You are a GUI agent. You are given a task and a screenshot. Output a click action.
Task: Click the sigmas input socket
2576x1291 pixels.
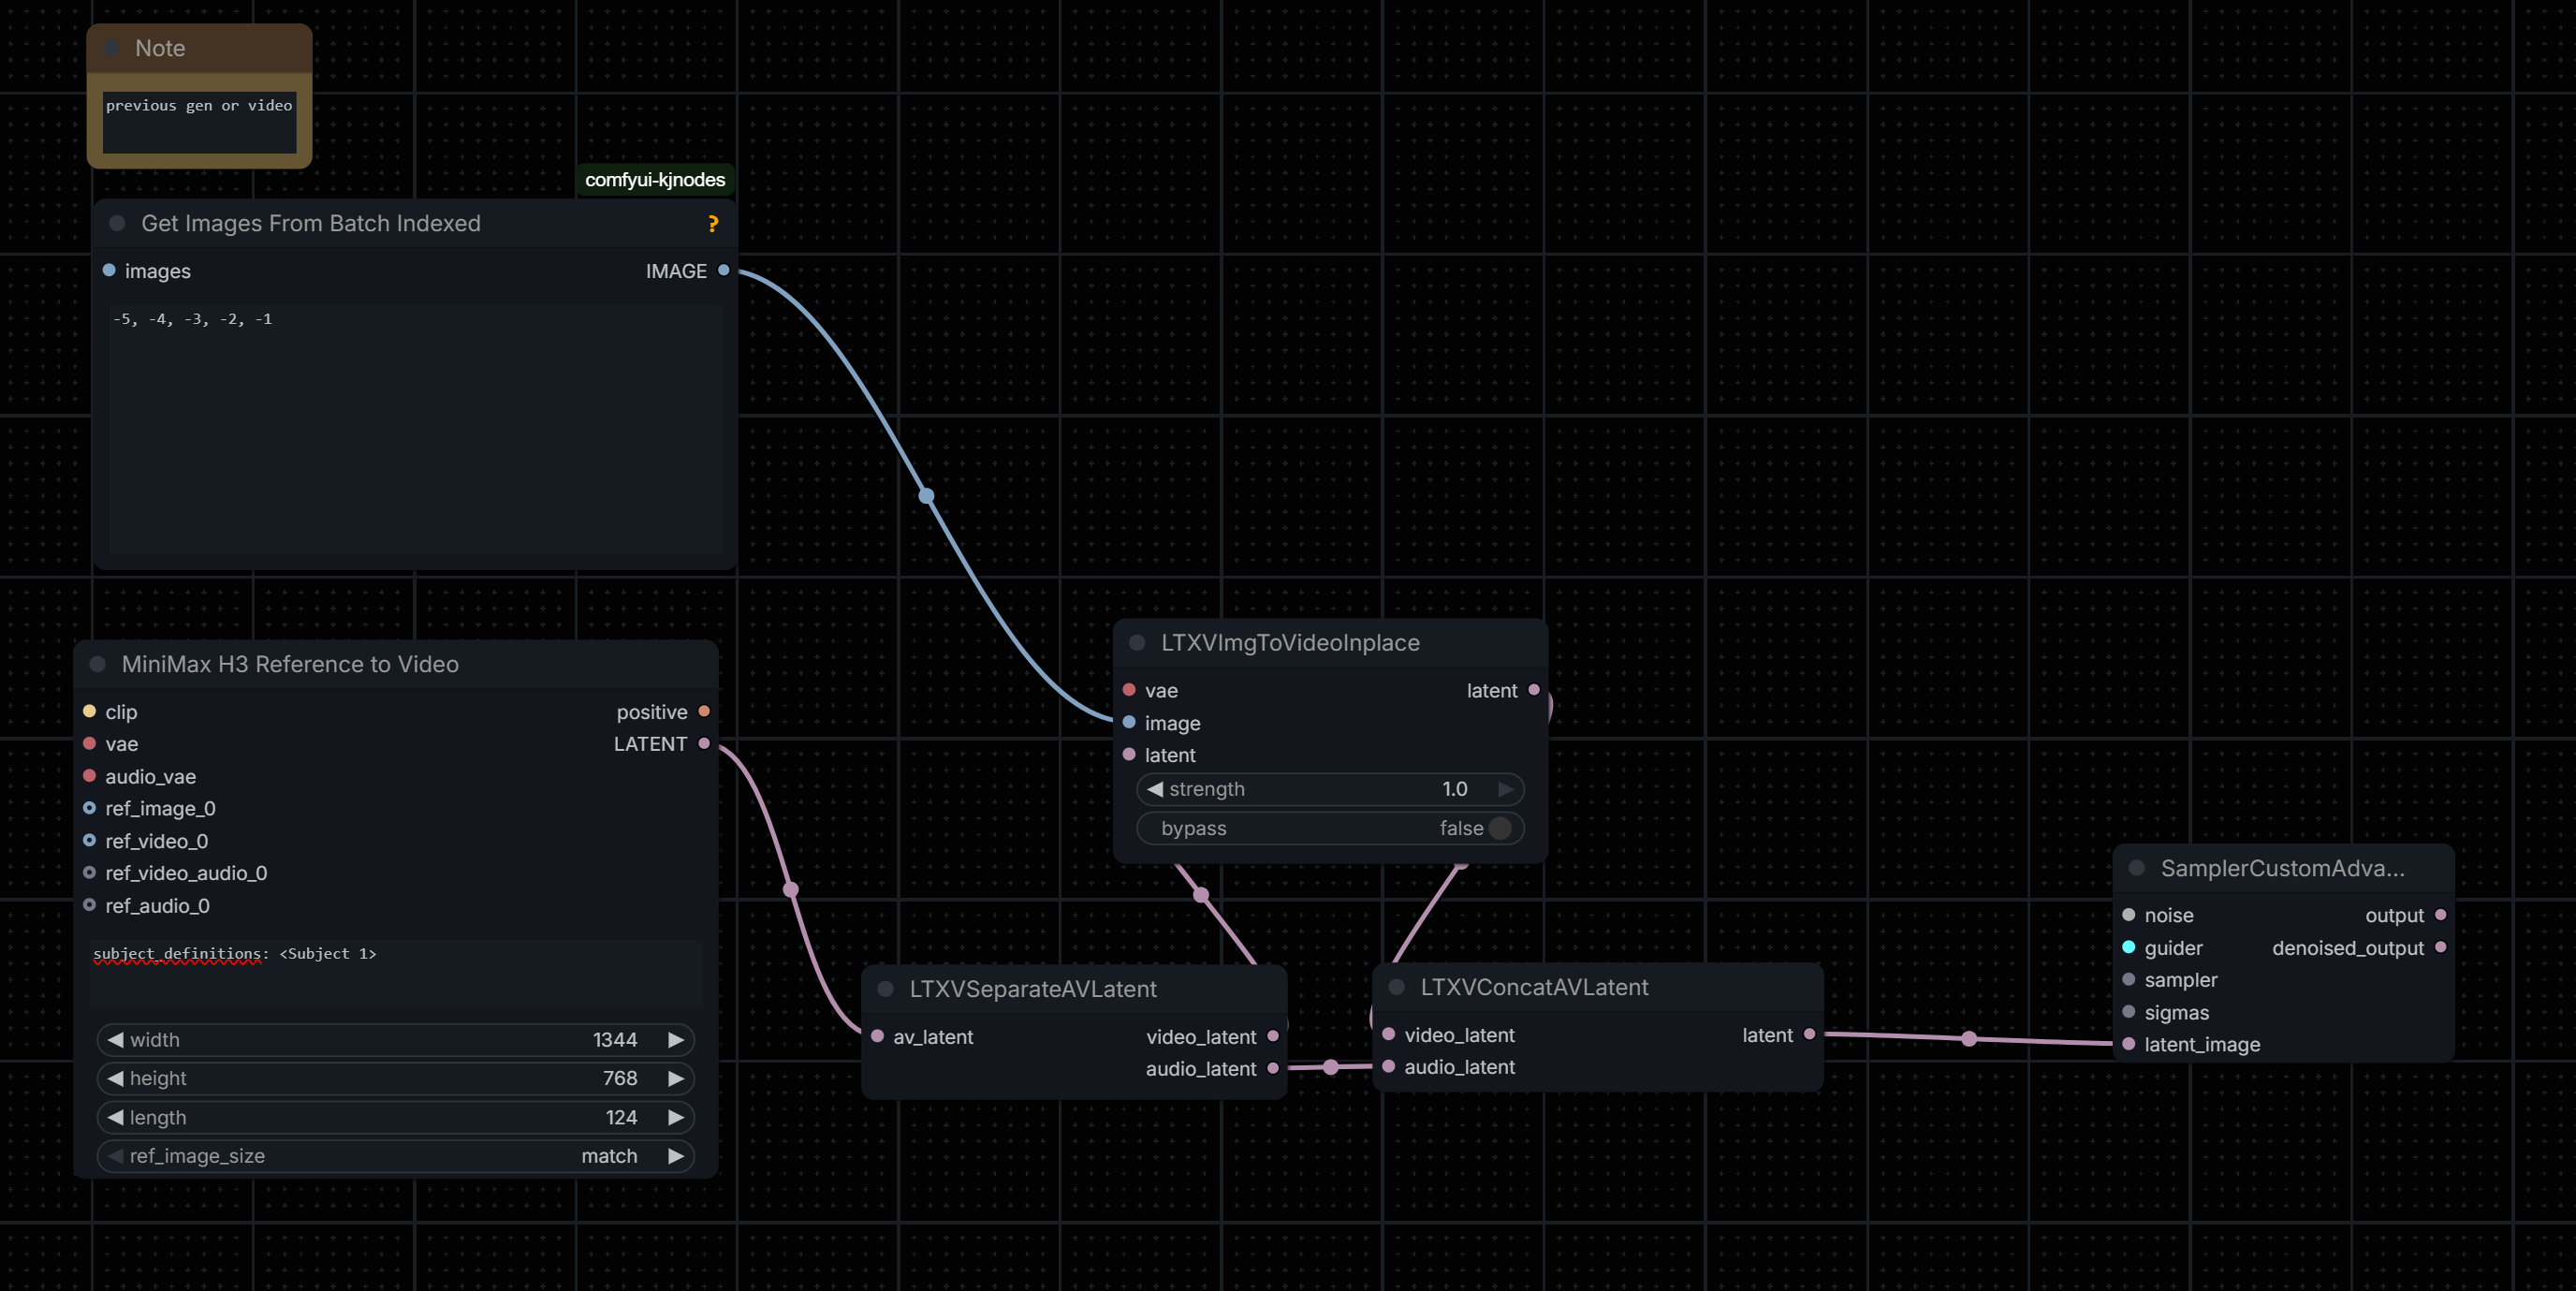2129,1012
